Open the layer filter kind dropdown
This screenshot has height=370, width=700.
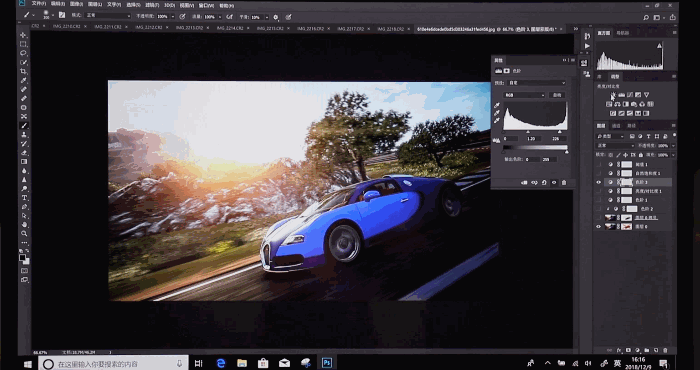click(611, 136)
